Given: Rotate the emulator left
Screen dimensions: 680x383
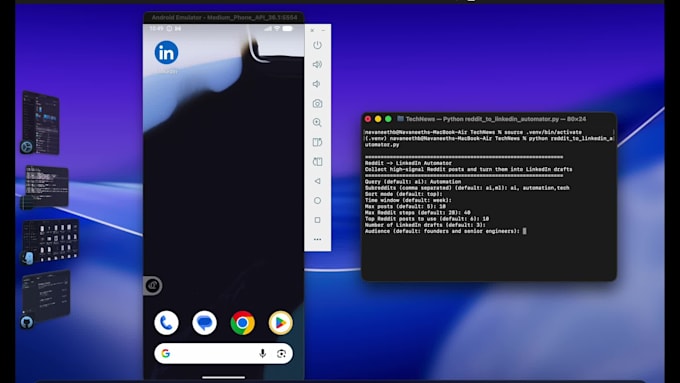Looking at the screenshot, I should click(317, 142).
